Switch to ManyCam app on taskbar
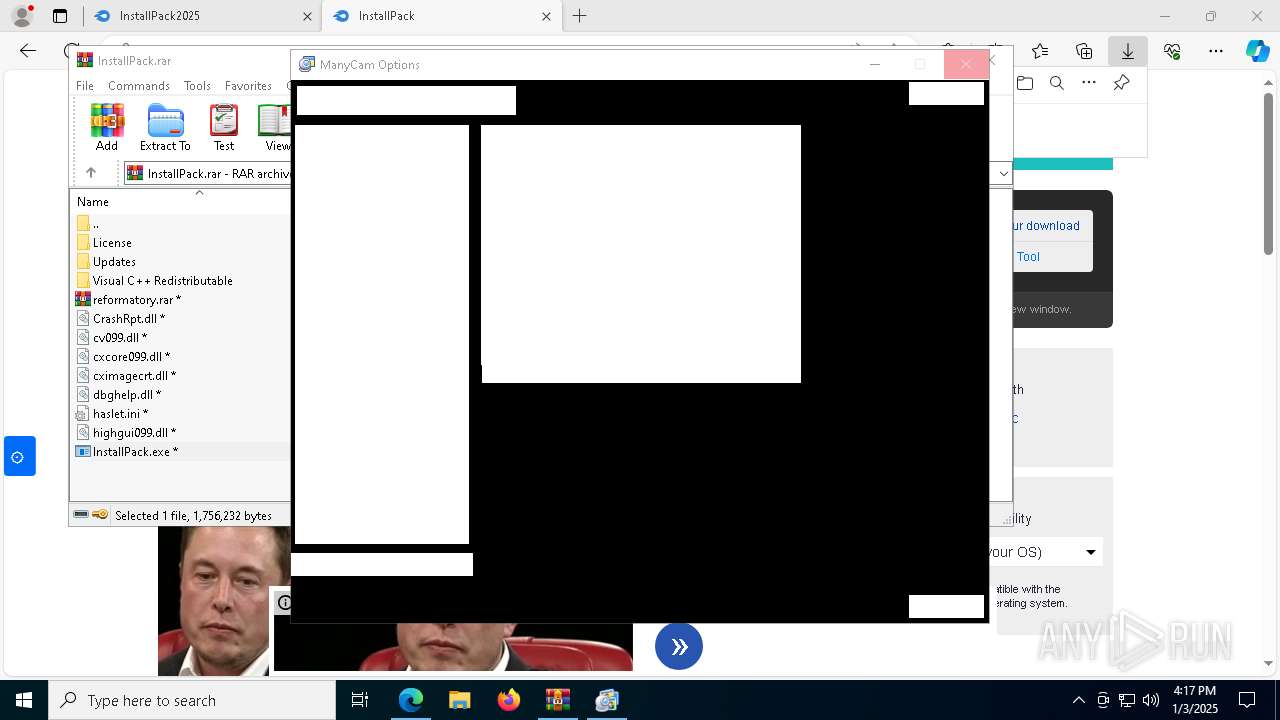The height and width of the screenshot is (720, 1280). tap(607, 700)
